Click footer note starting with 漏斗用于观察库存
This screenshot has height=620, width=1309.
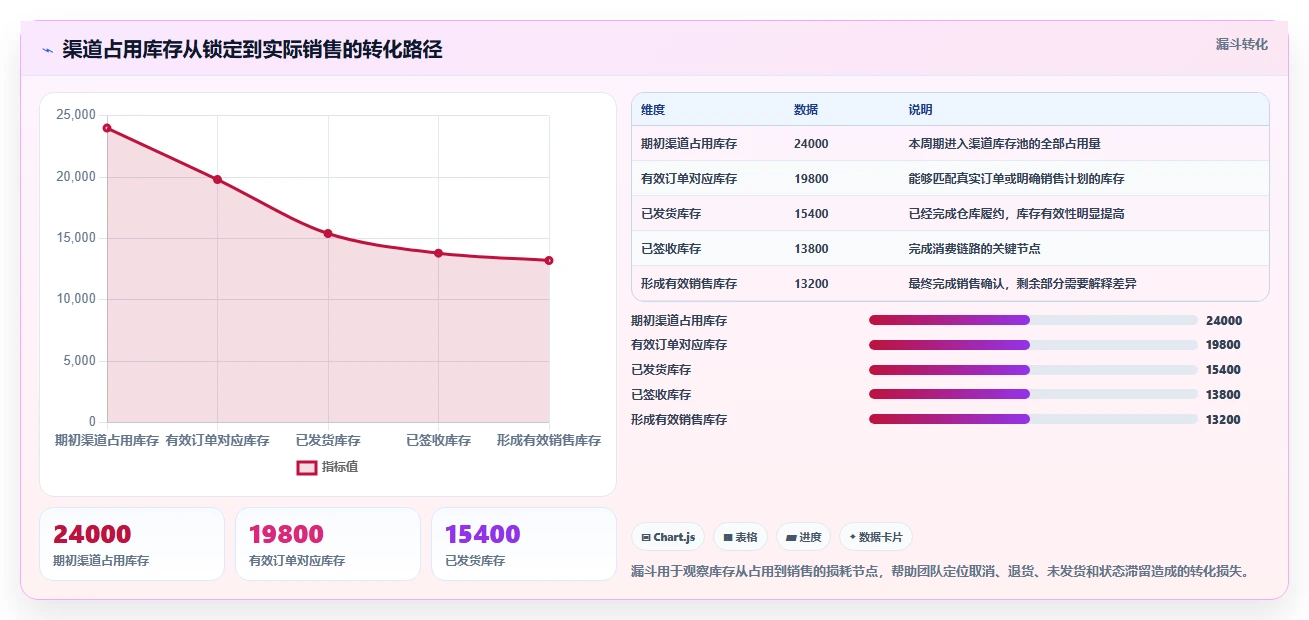[941, 572]
